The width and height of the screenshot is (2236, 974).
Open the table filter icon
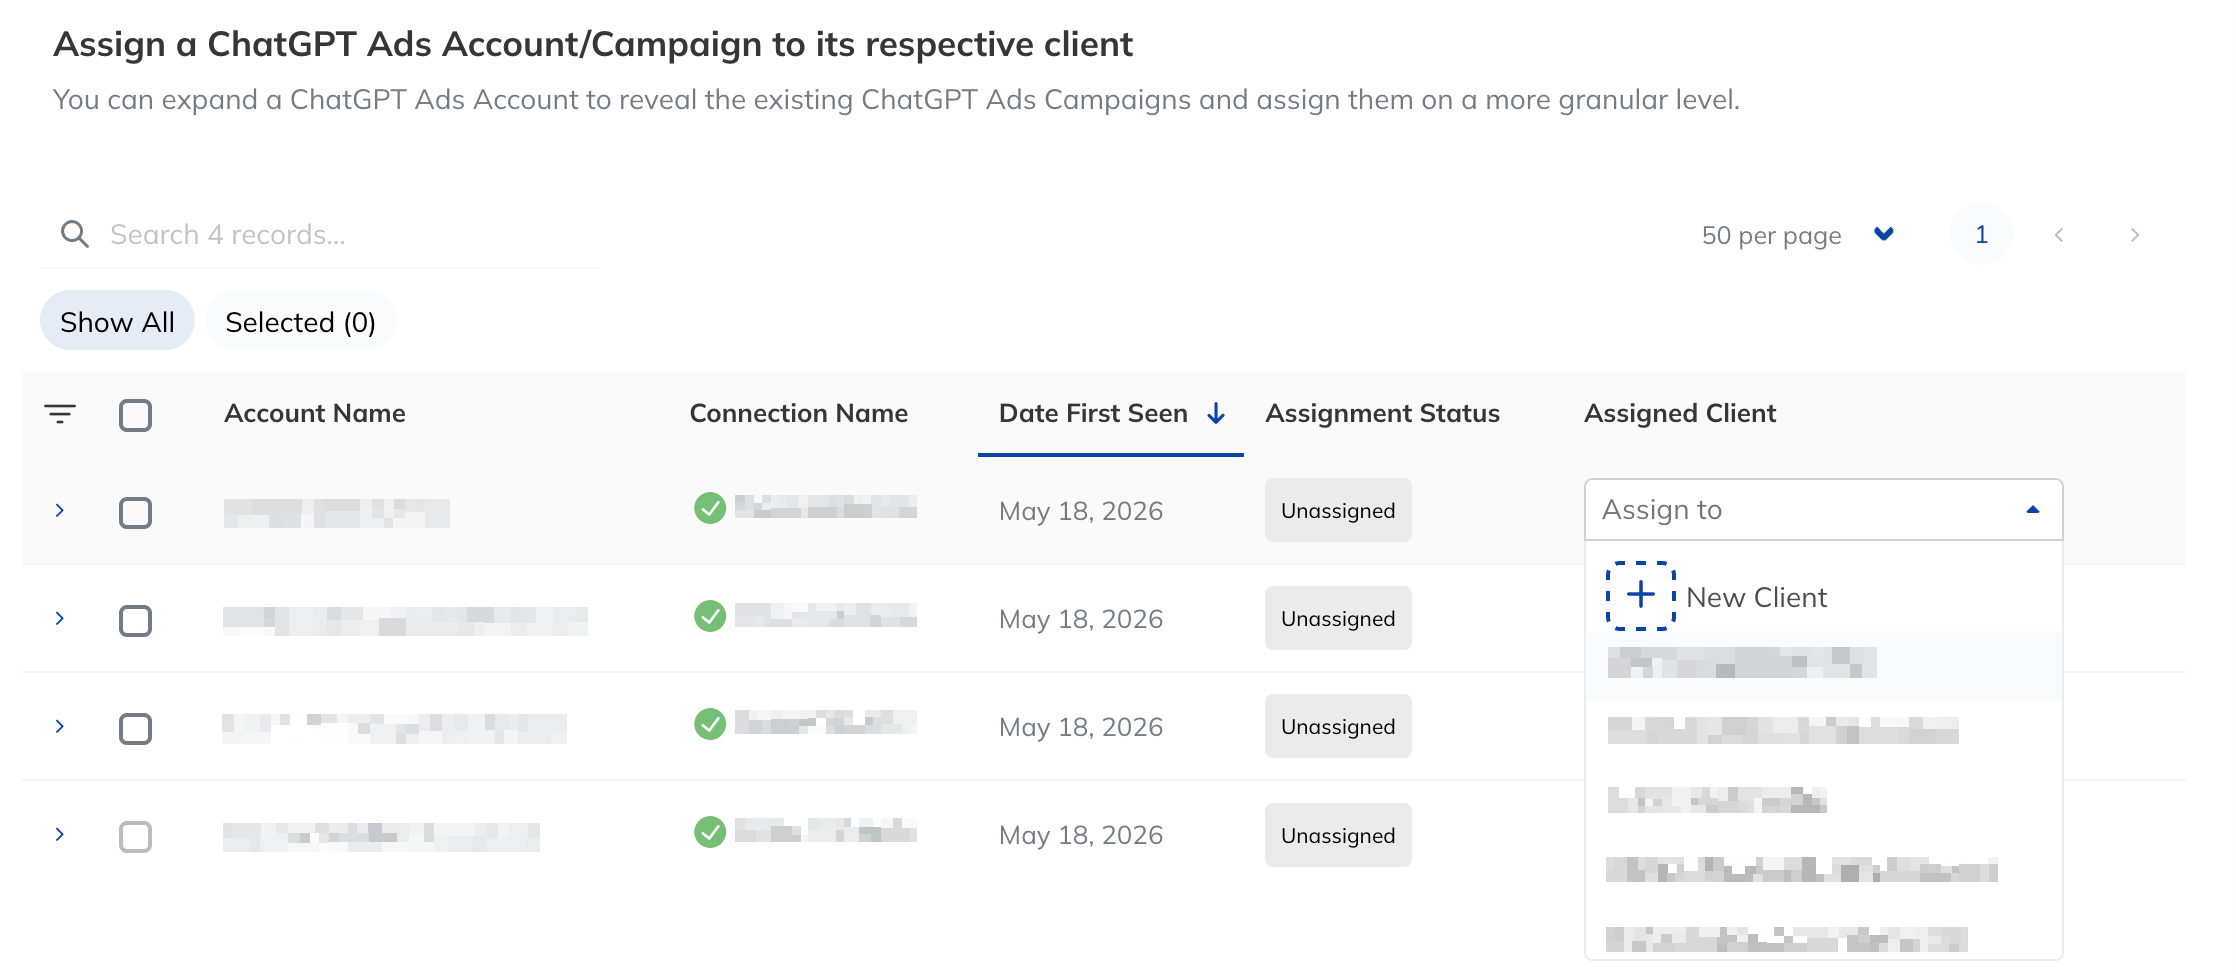pos(60,414)
